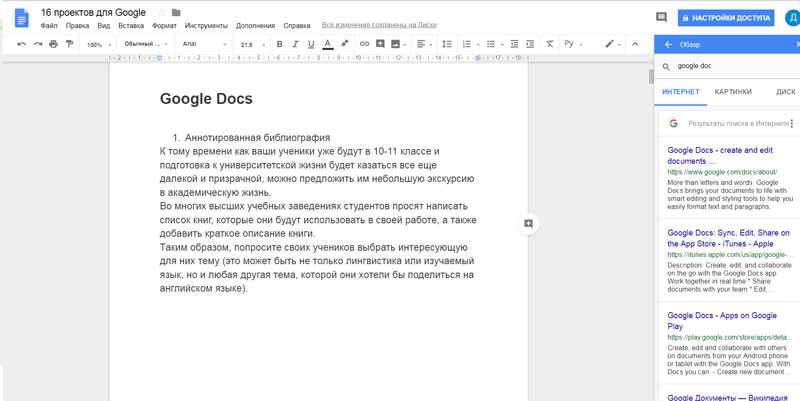Switch to the Интернет tab
The width and height of the screenshot is (800, 401).
[681, 92]
